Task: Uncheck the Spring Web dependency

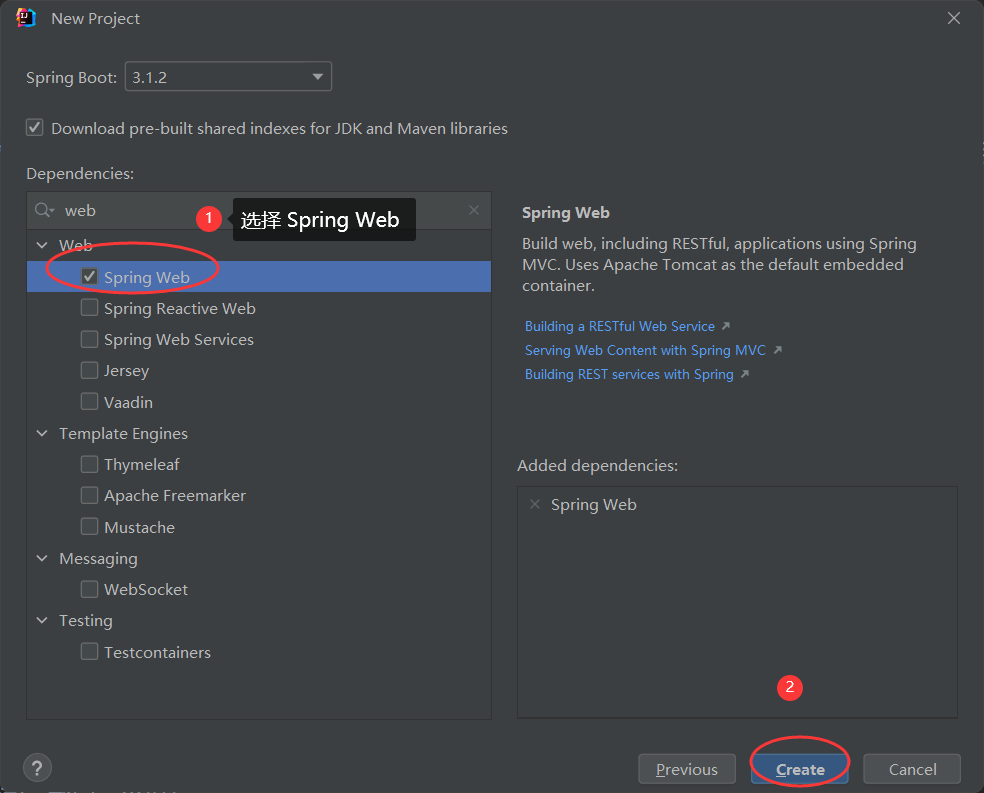Action: (x=90, y=277)
